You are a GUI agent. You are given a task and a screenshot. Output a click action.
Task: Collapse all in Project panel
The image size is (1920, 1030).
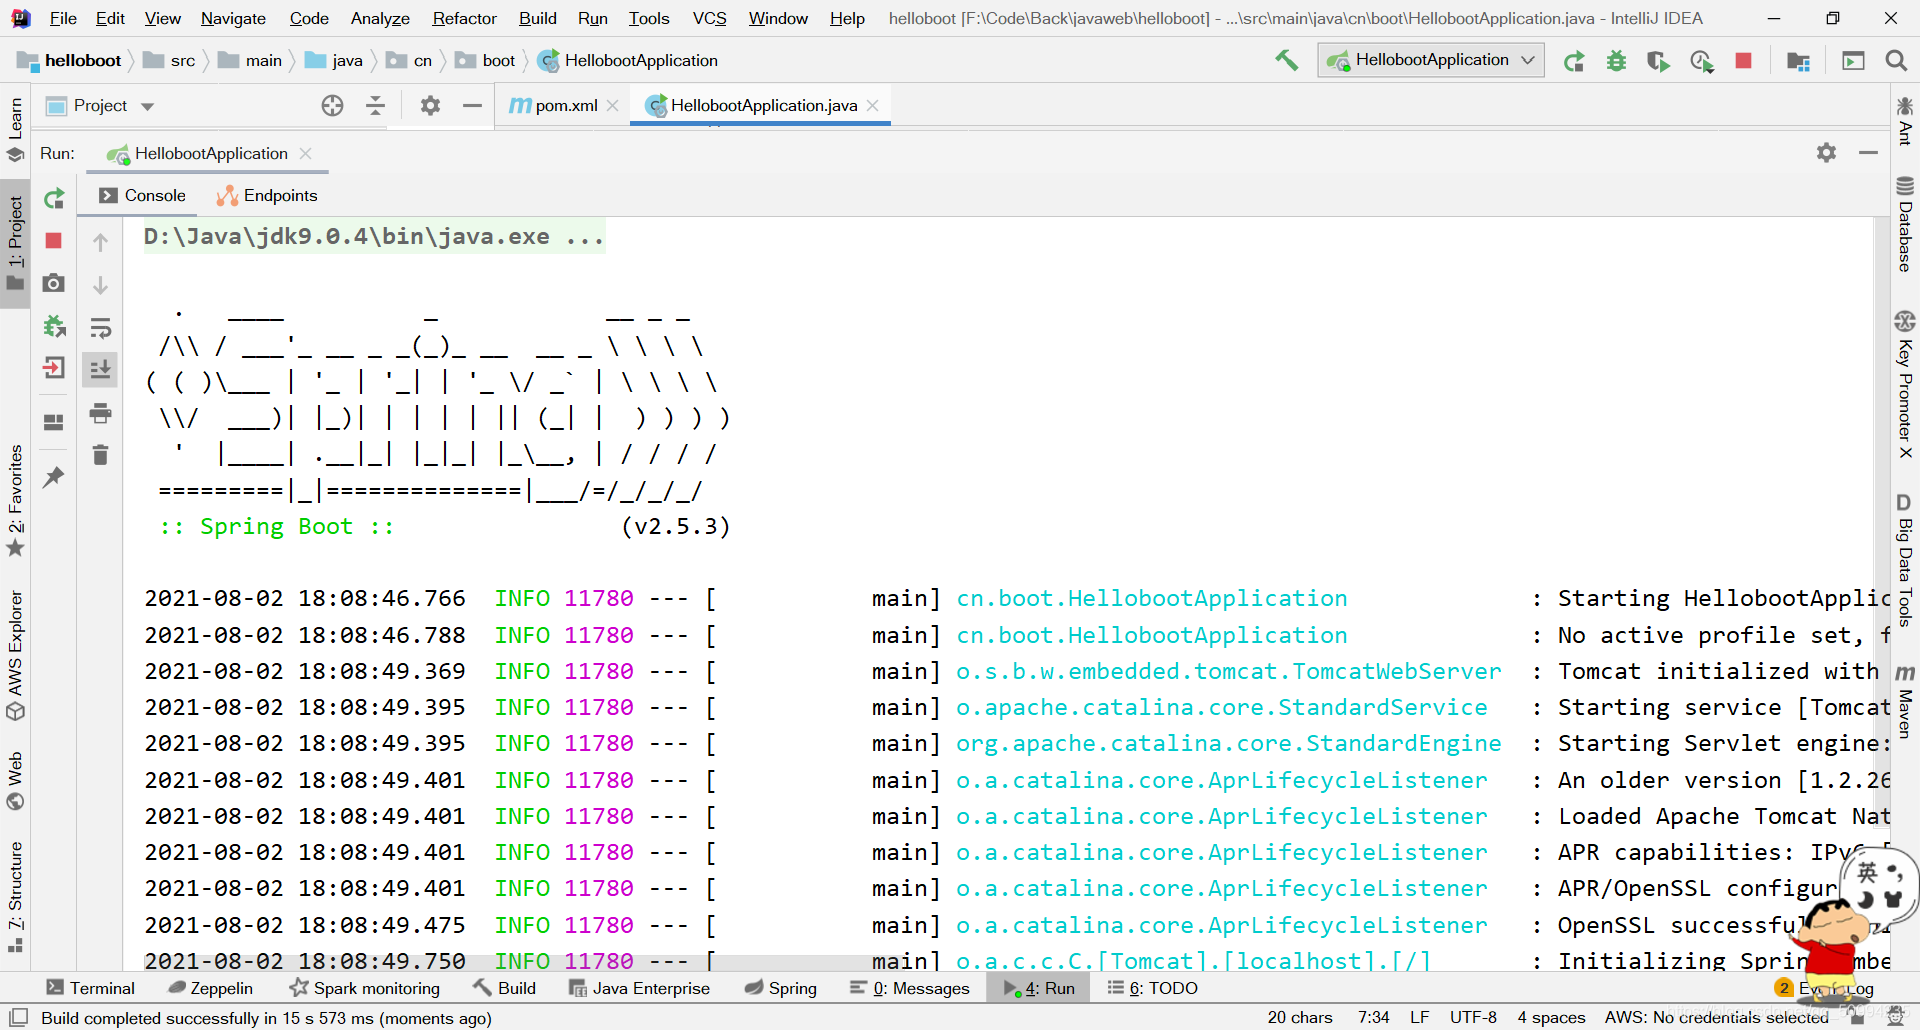point(375,106)
